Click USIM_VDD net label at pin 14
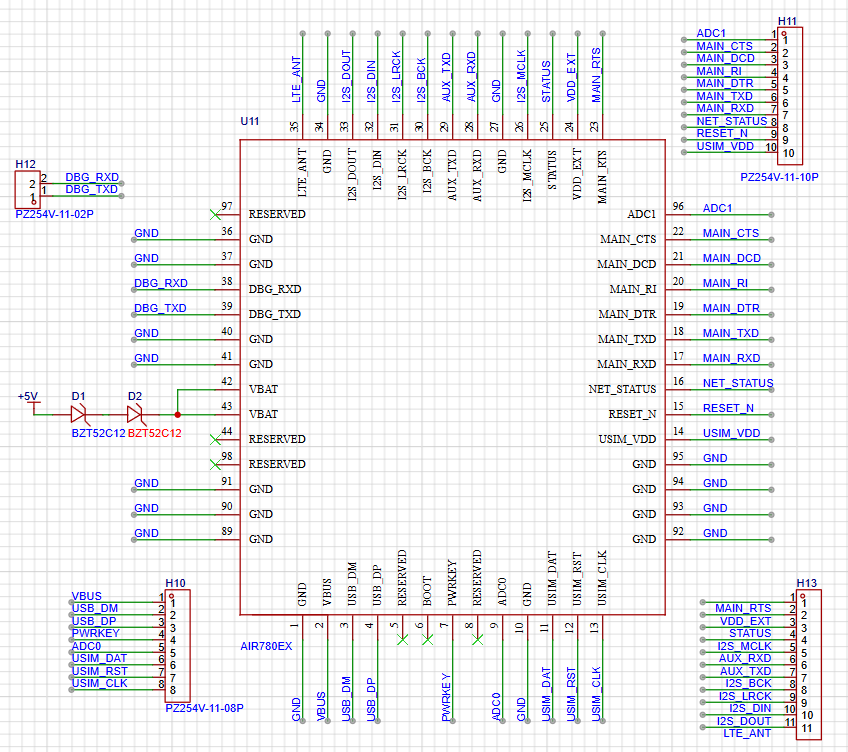 [x=731, y=433]
